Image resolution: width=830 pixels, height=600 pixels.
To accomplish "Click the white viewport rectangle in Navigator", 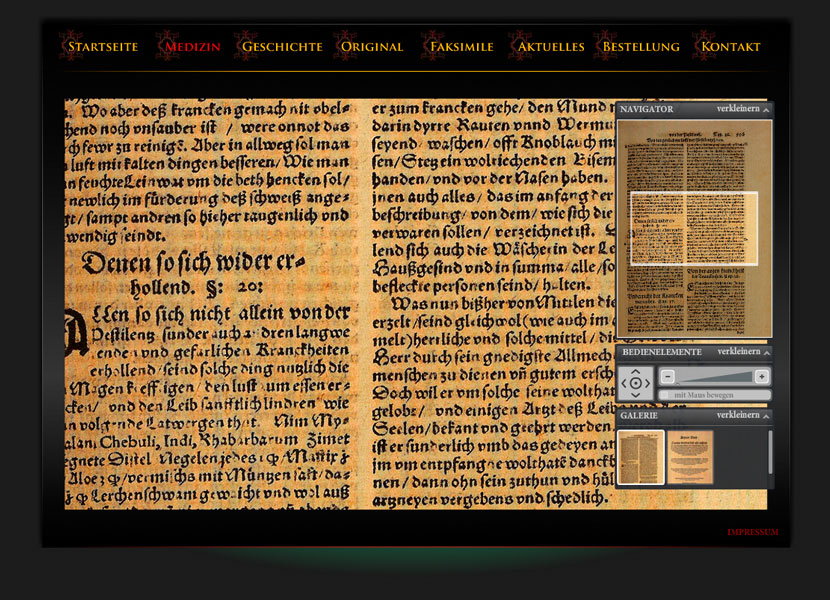I will (x=694, y=228).
